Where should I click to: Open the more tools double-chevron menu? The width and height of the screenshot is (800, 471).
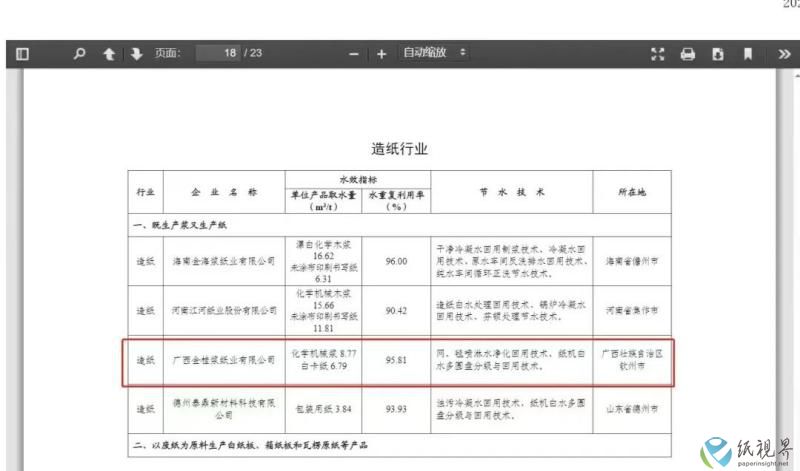pyautogui.click(x=784, y=54)
